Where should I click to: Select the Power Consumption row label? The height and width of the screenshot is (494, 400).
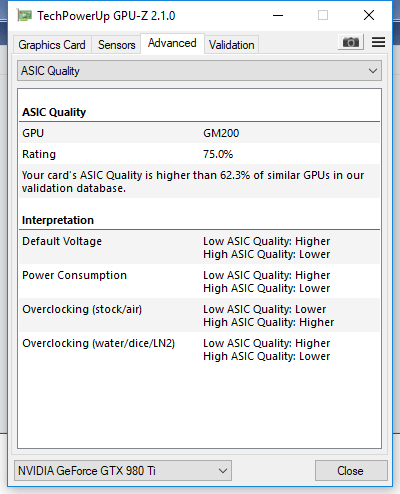pyautogui.click(x=74, y=275)
